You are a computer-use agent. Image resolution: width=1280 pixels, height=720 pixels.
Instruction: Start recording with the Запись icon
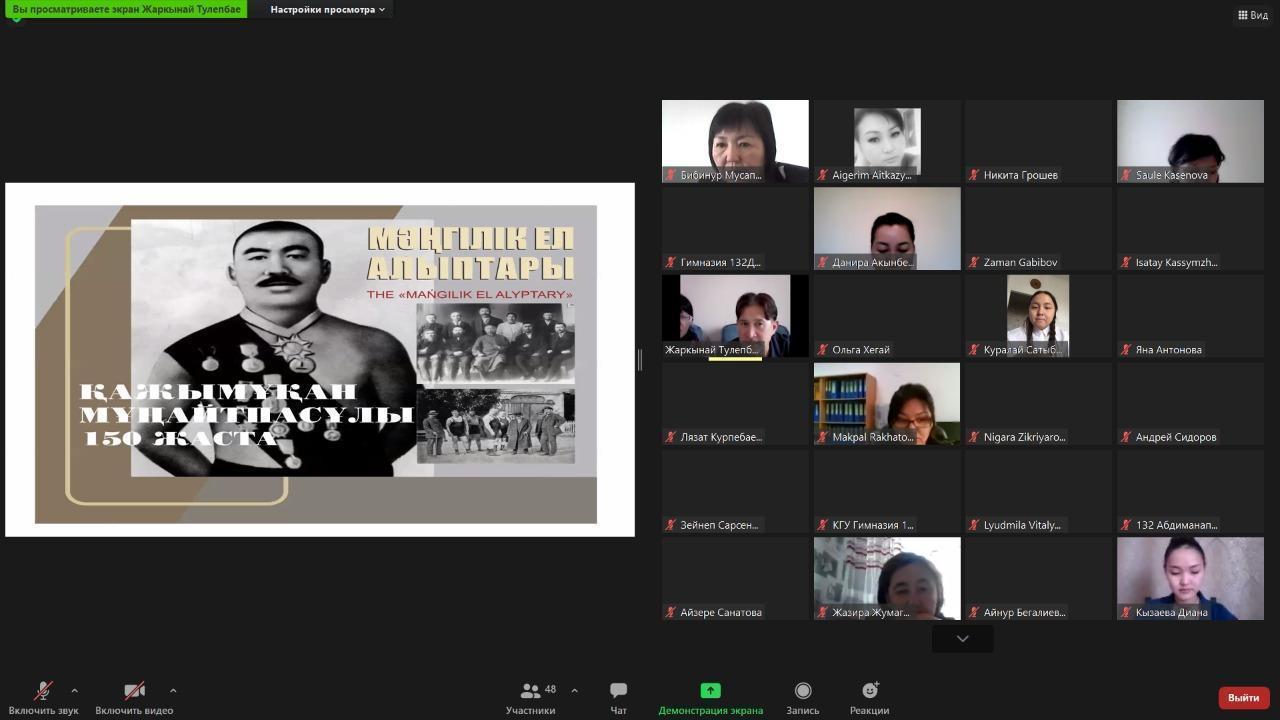[x=802, y=691]
